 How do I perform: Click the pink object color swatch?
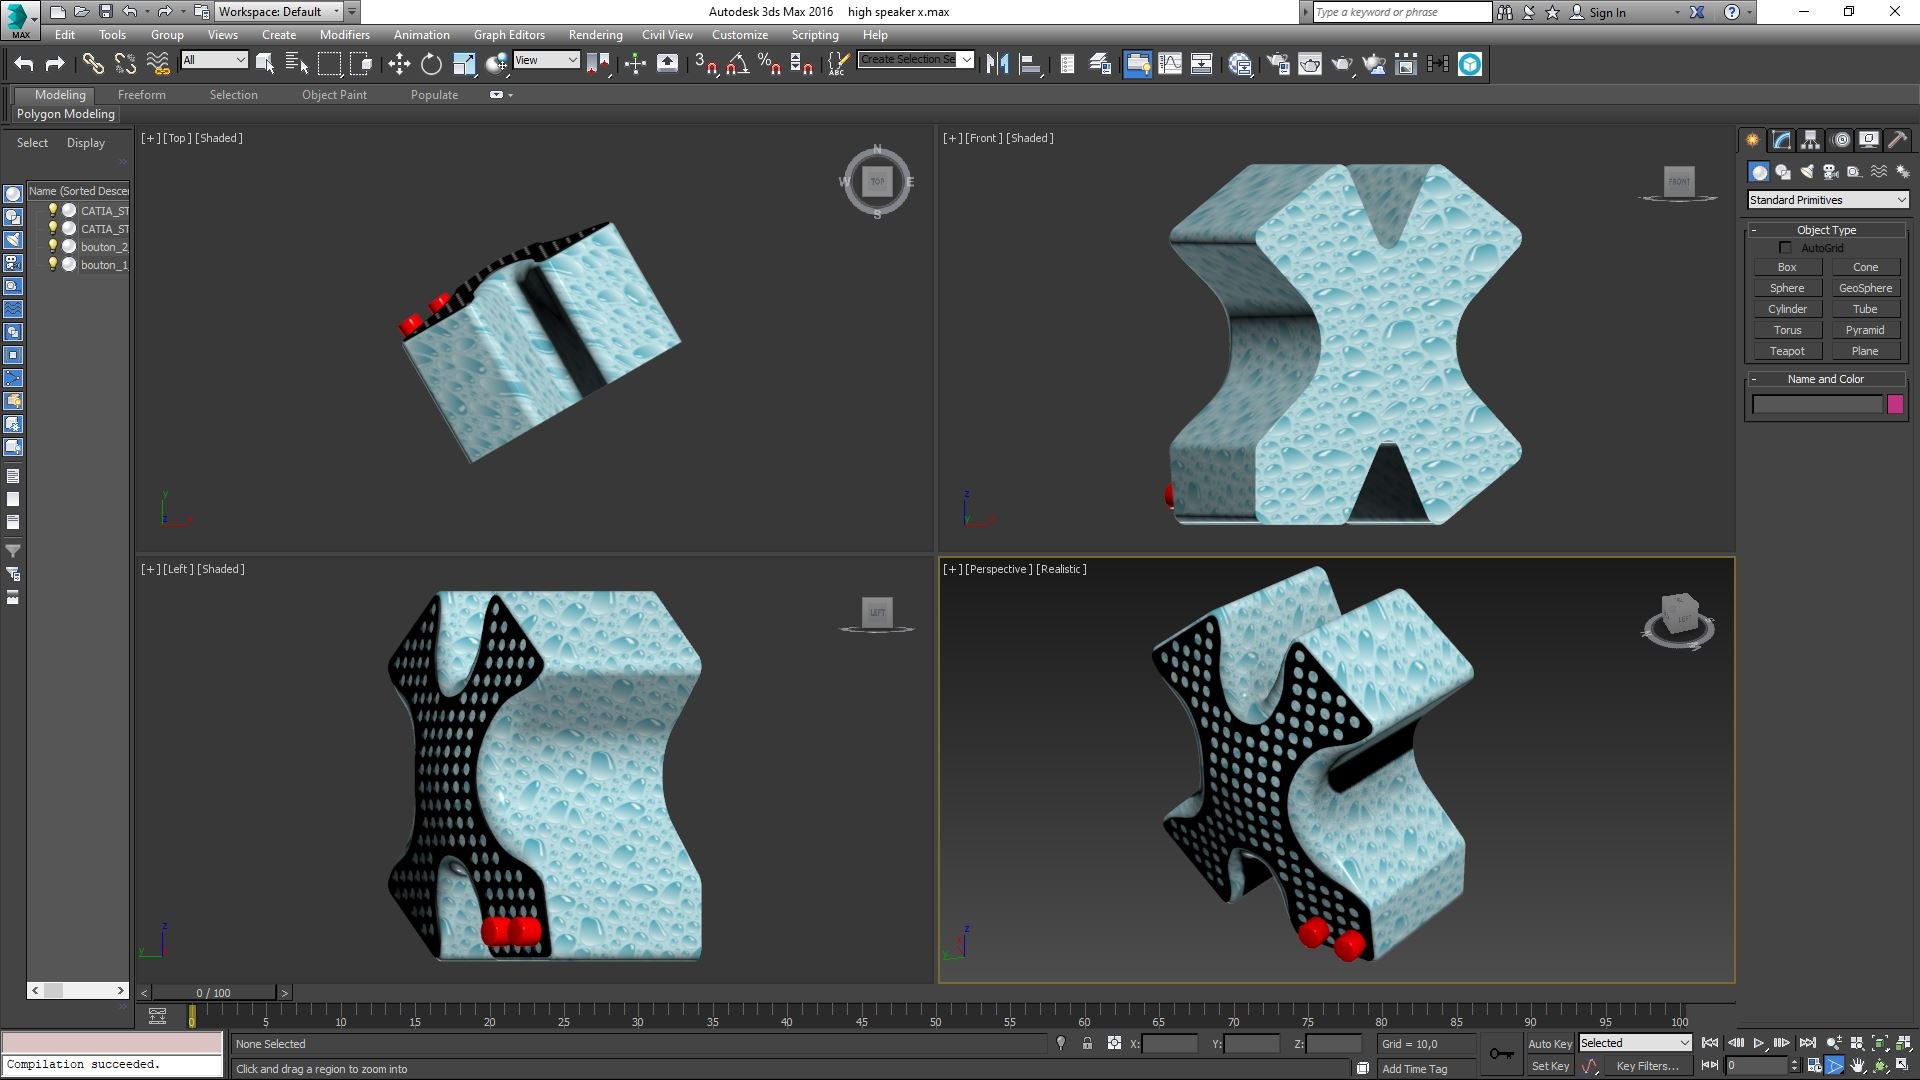[x=1895, y=405]
